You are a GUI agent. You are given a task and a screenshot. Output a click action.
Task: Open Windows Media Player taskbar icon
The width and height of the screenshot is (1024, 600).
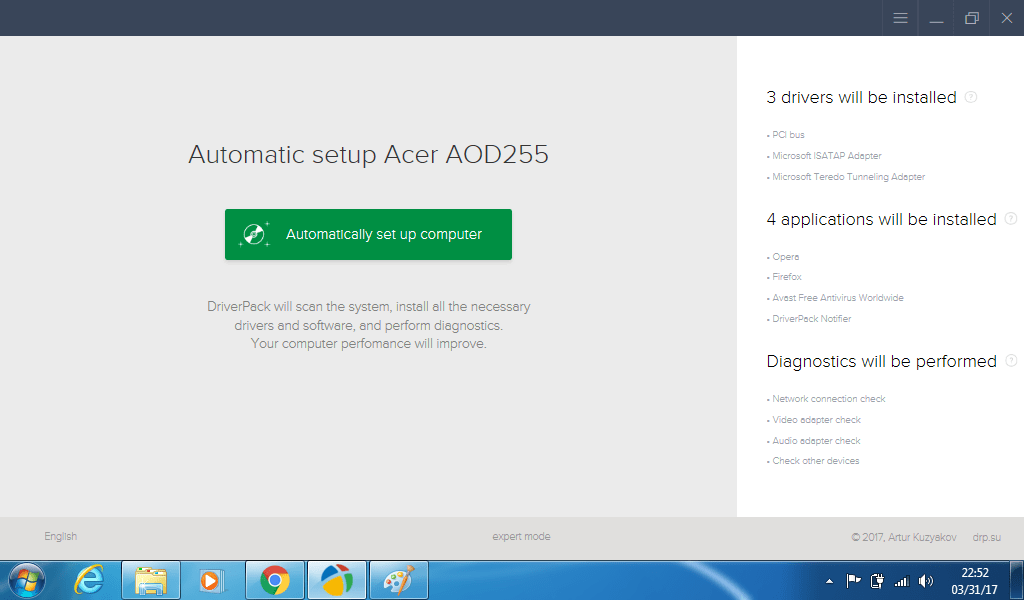pos(212,580)
